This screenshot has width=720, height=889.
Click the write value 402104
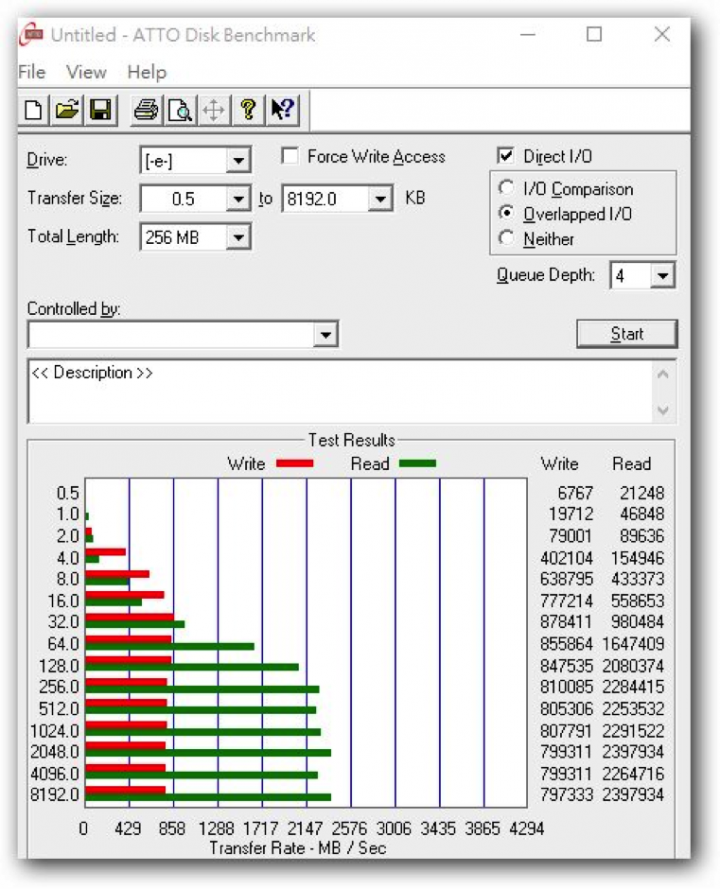566,558
